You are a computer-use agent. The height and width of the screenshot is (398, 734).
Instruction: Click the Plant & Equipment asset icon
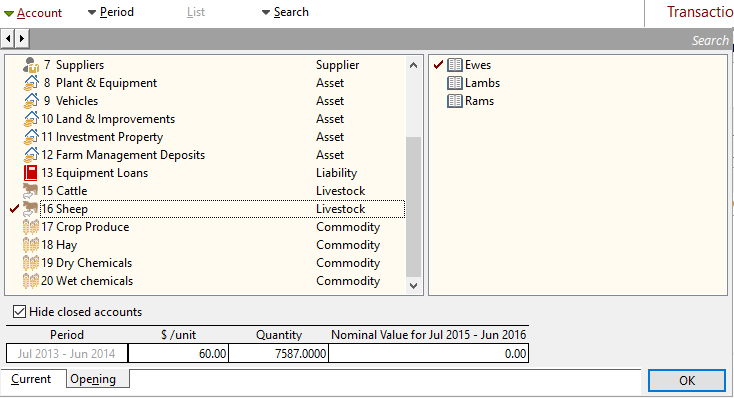tap(31, 83)
